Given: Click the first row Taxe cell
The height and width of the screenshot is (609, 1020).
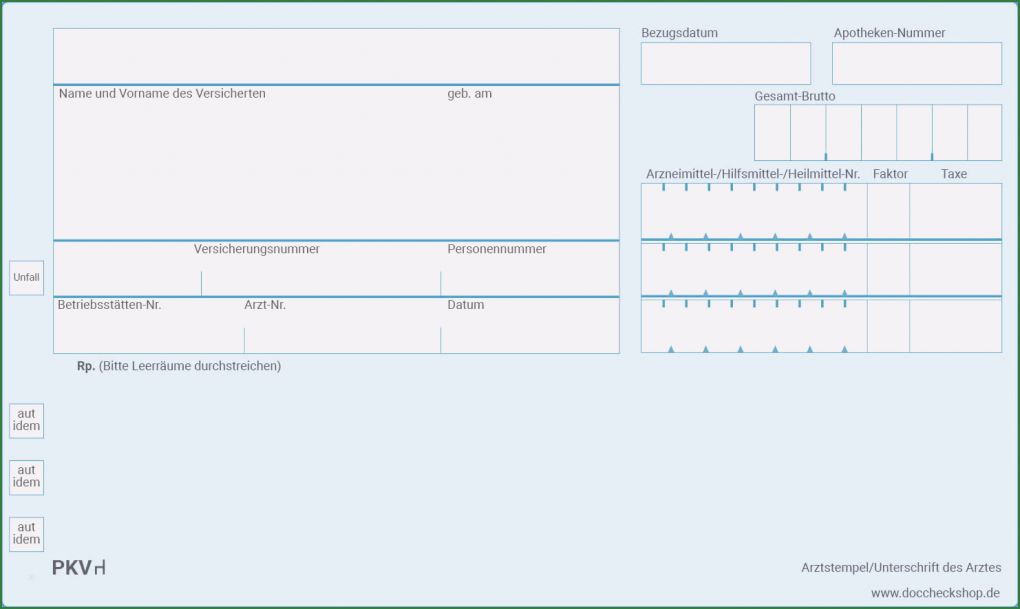Looking at the screenshot, I should pos(955,211).
